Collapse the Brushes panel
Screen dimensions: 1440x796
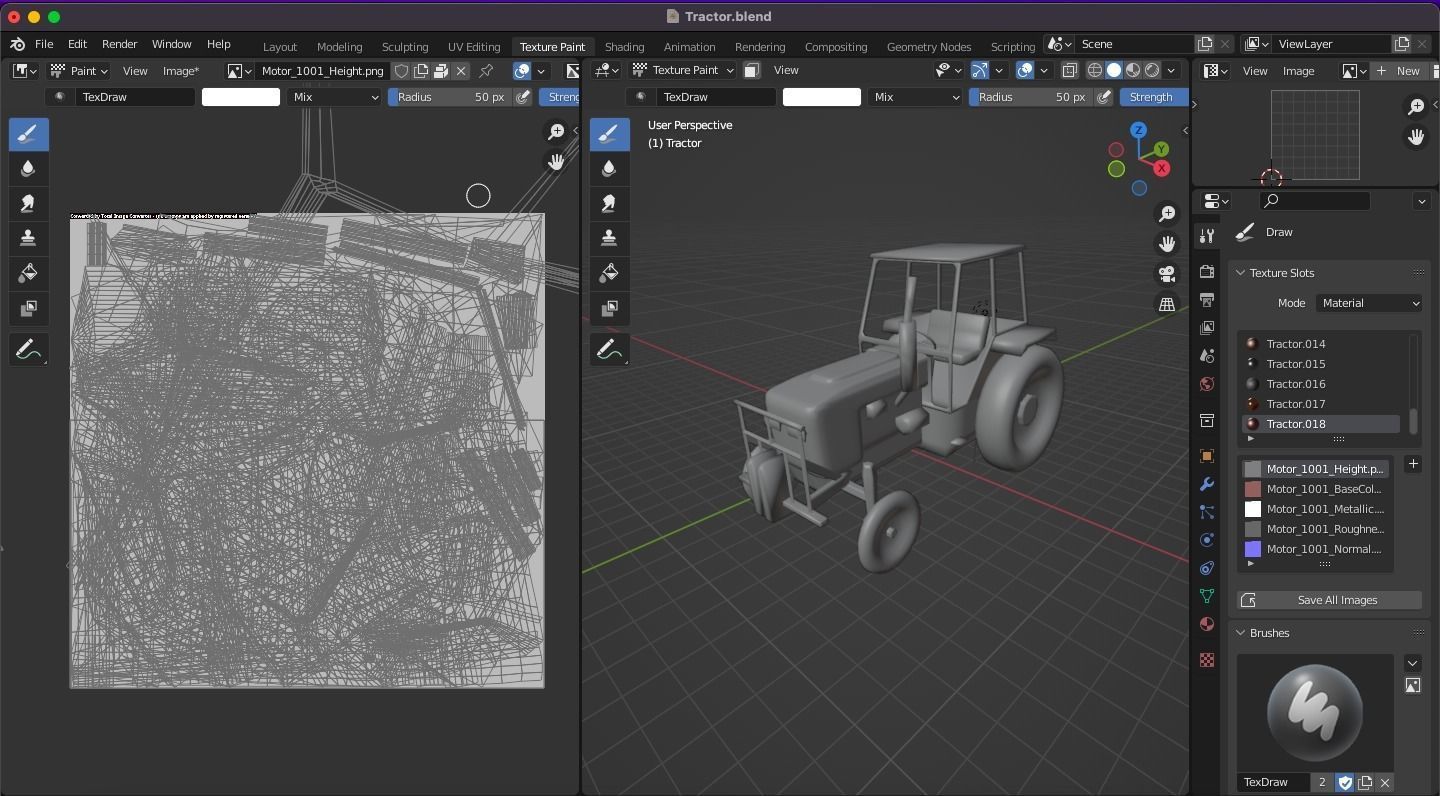[x=1241, y=633]
